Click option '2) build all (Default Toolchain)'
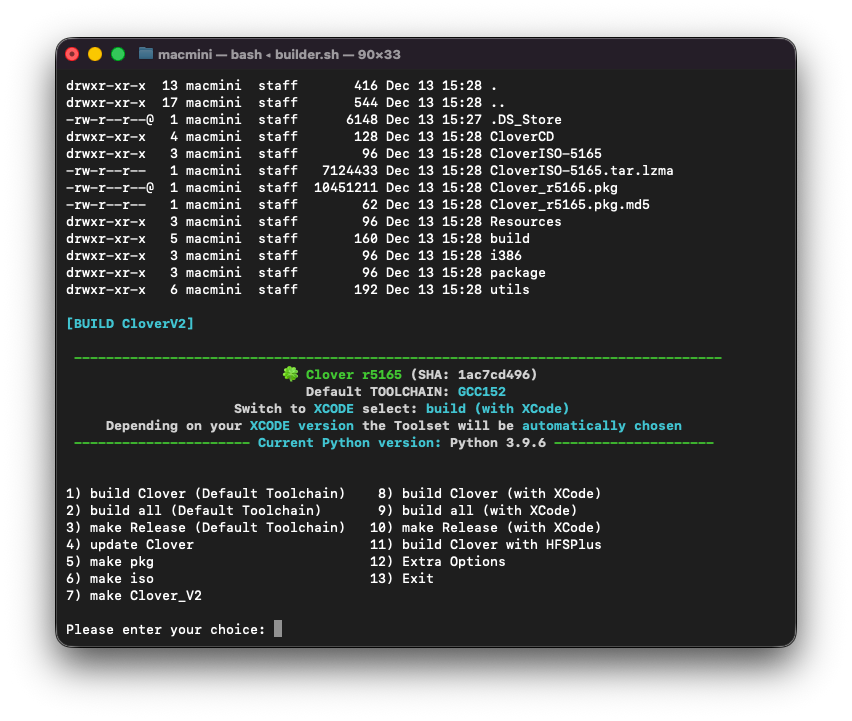Image resolution: width=852 pixels, height=721 pixels. [x=193, y=510]
